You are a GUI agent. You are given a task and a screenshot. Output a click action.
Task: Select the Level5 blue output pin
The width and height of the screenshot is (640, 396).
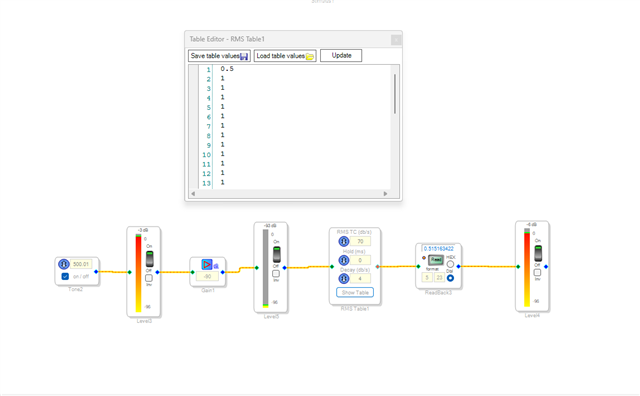284,268
